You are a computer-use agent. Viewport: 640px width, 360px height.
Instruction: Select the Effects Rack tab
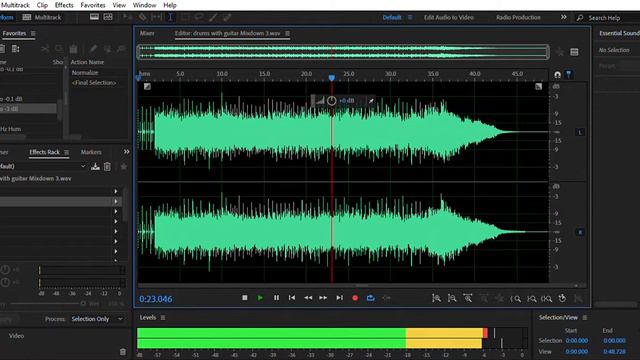(44, 152)
